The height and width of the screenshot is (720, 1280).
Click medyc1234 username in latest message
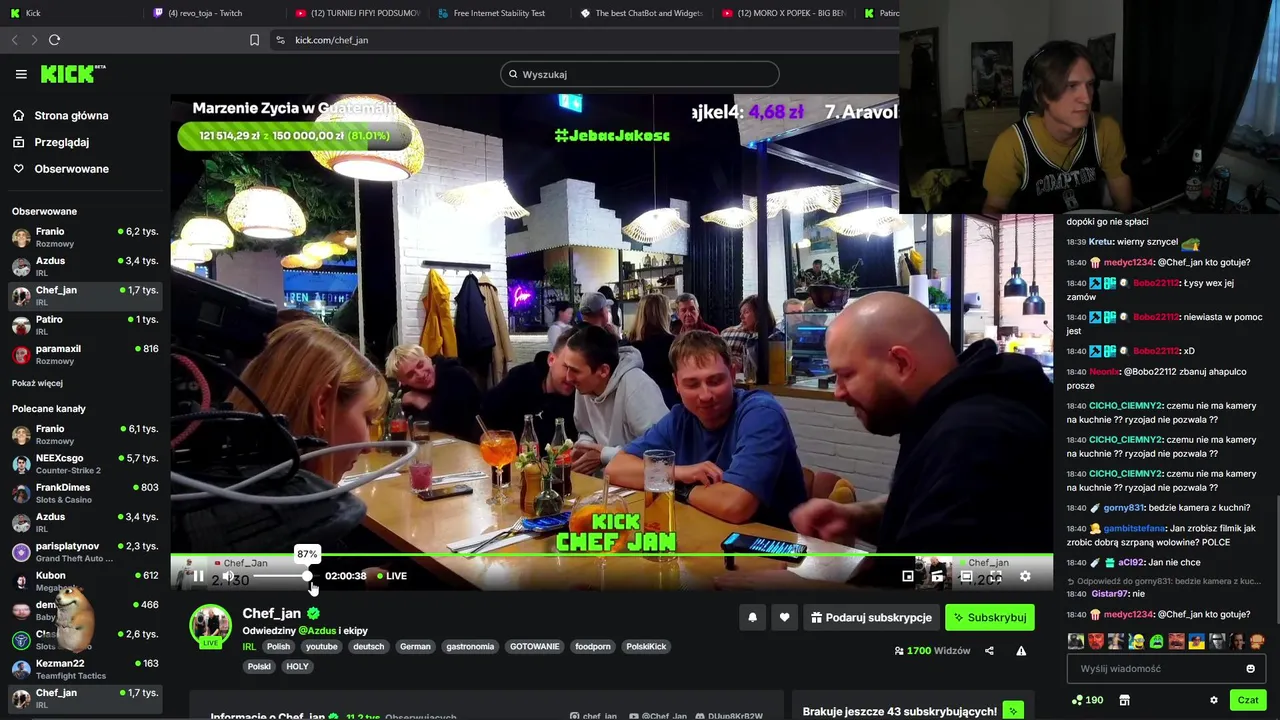[1129, 615]
